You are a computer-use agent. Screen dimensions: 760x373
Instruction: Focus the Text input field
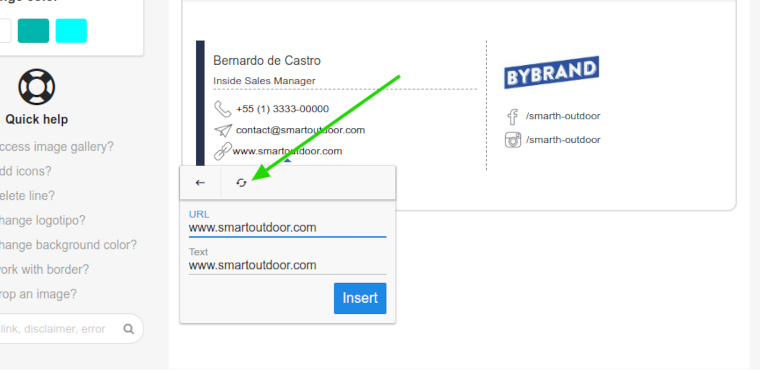tap(287, 265)
